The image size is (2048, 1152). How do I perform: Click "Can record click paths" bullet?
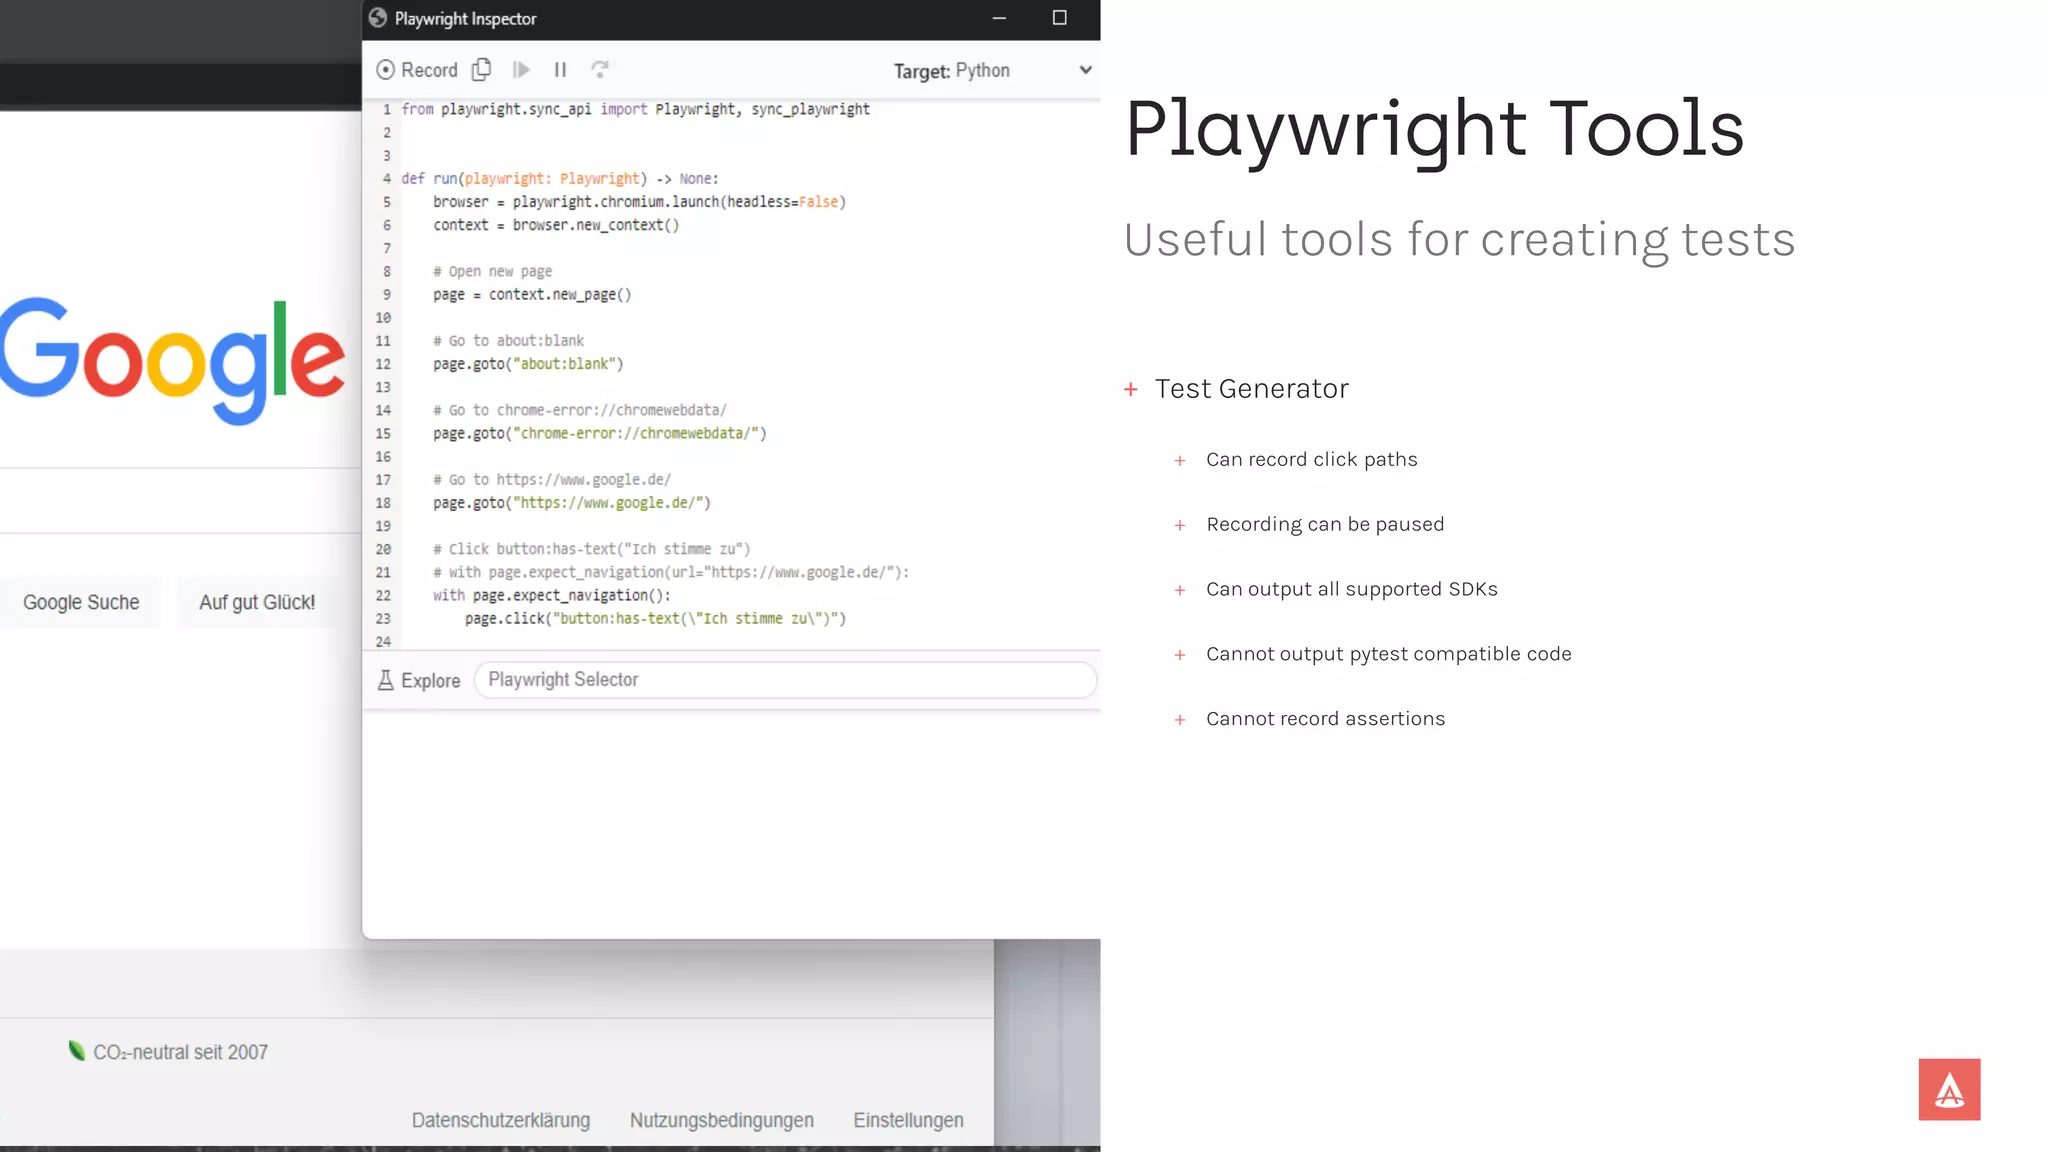click(1312, 460)
